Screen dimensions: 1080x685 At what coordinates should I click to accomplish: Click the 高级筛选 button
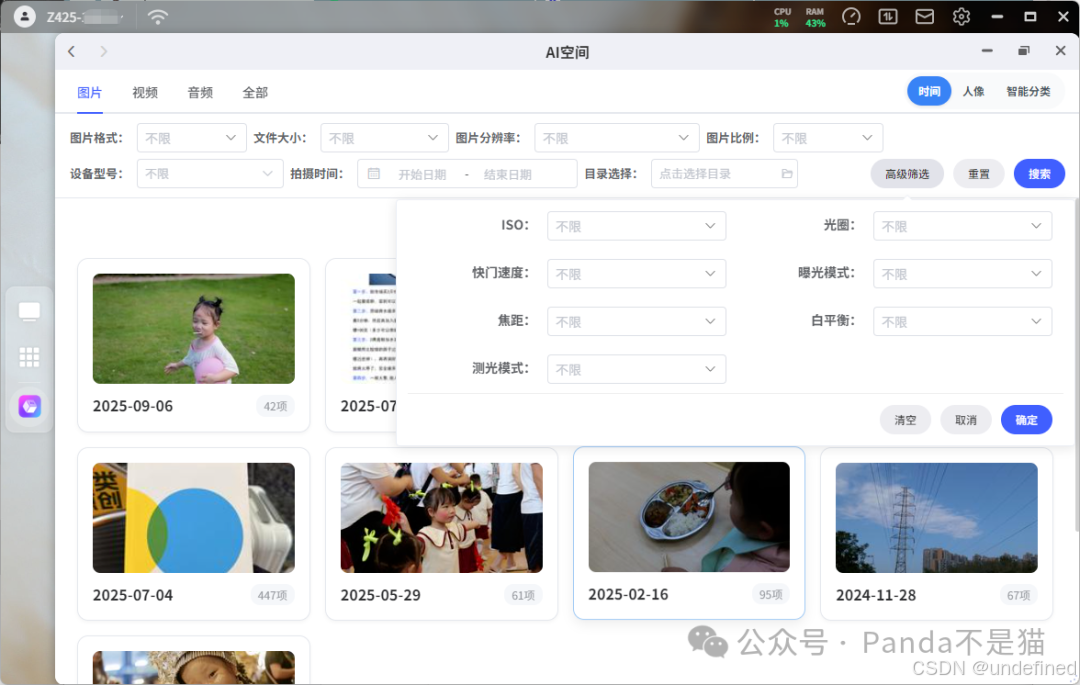click(907, 173)
